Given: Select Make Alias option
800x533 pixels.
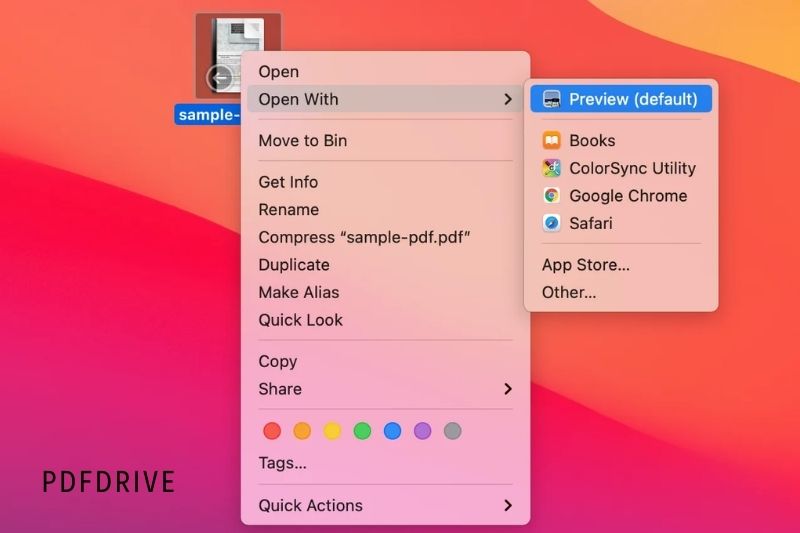Looking at the screenshot, I should pos(385,292).
